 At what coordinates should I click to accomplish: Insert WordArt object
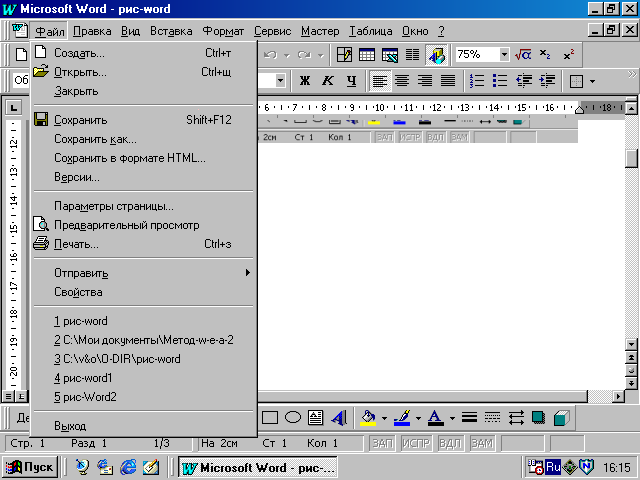tap(339, 418)
